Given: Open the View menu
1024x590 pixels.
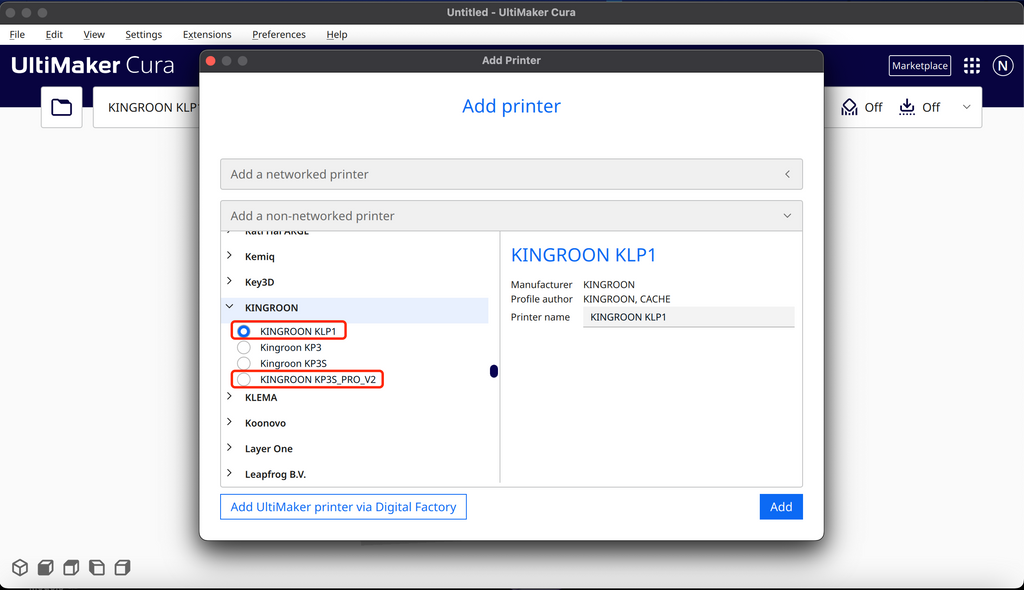Looking at the screenshot, I should pyautogui.click(x=94, y=35).
